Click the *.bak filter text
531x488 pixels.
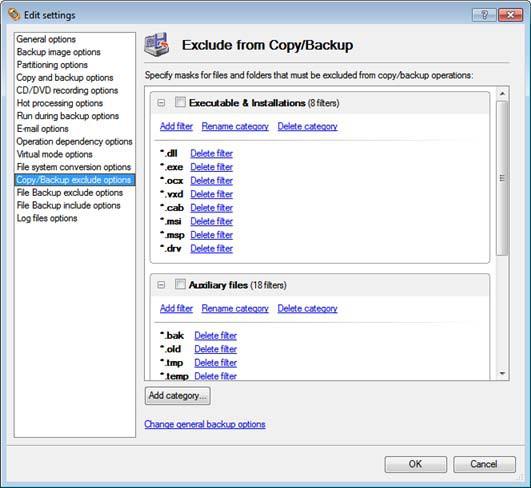(172, 336)
